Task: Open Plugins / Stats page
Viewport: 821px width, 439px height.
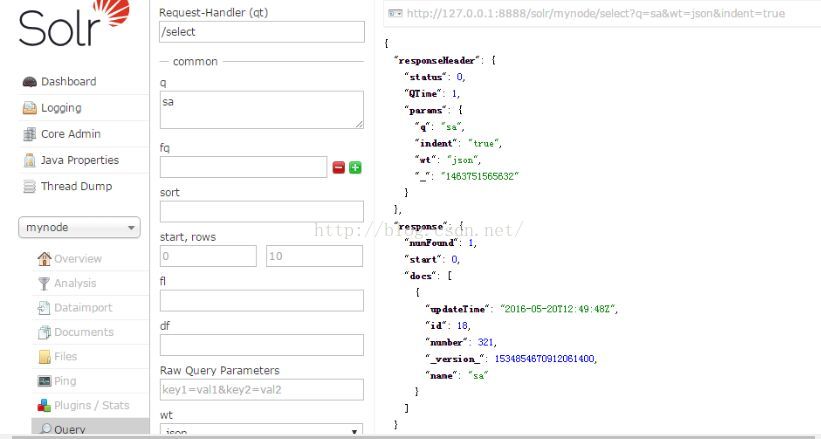Action: (91, 405)
